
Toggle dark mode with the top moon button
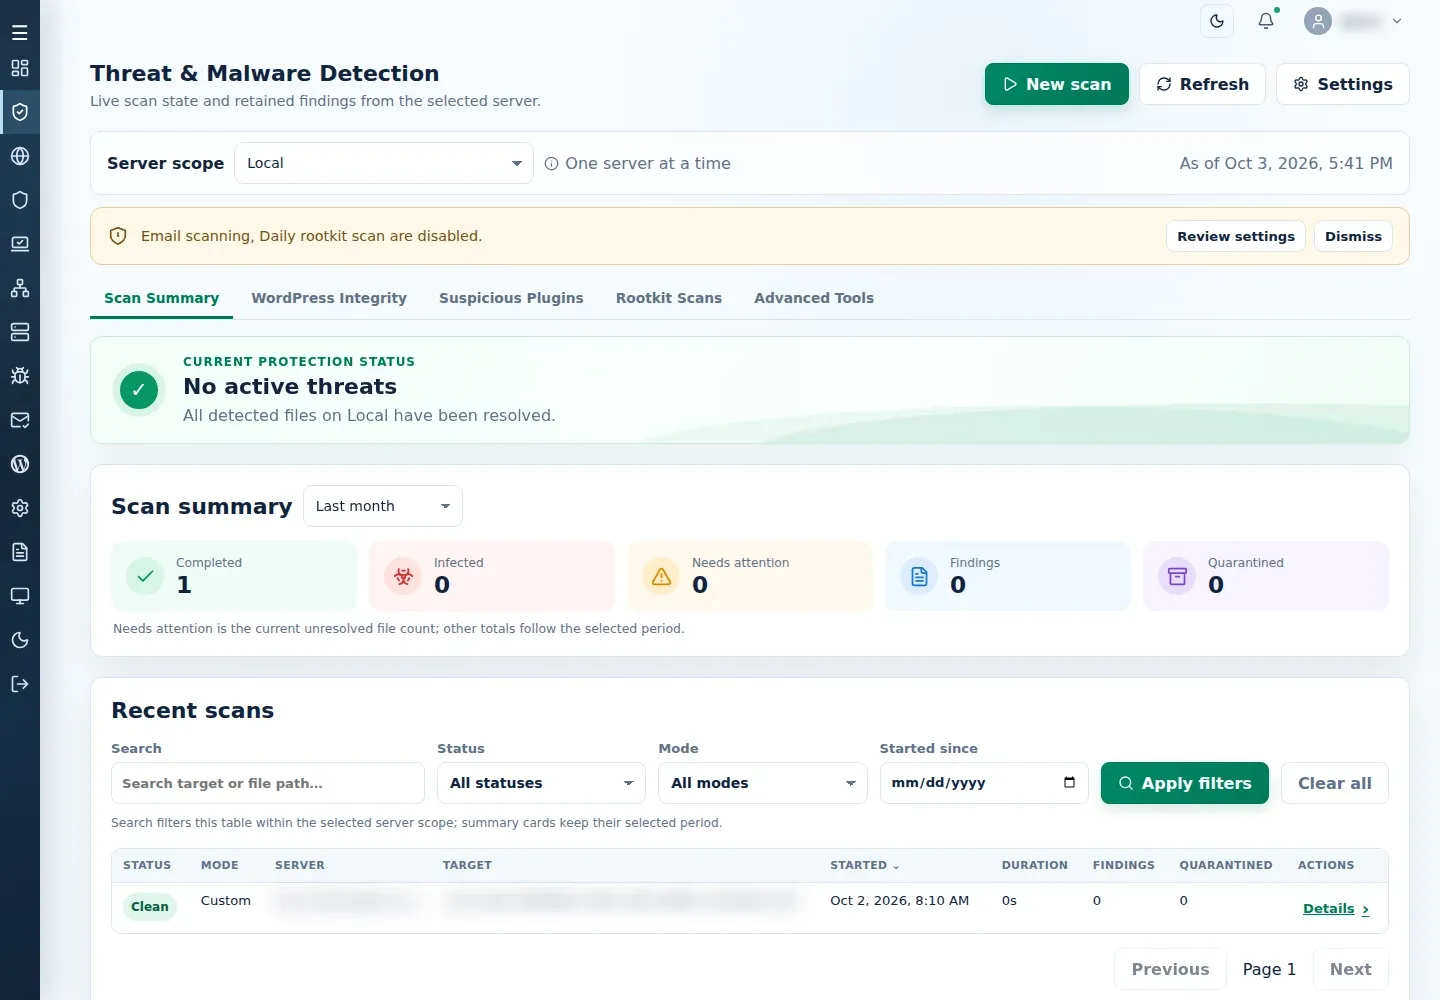pos(1217,21)
